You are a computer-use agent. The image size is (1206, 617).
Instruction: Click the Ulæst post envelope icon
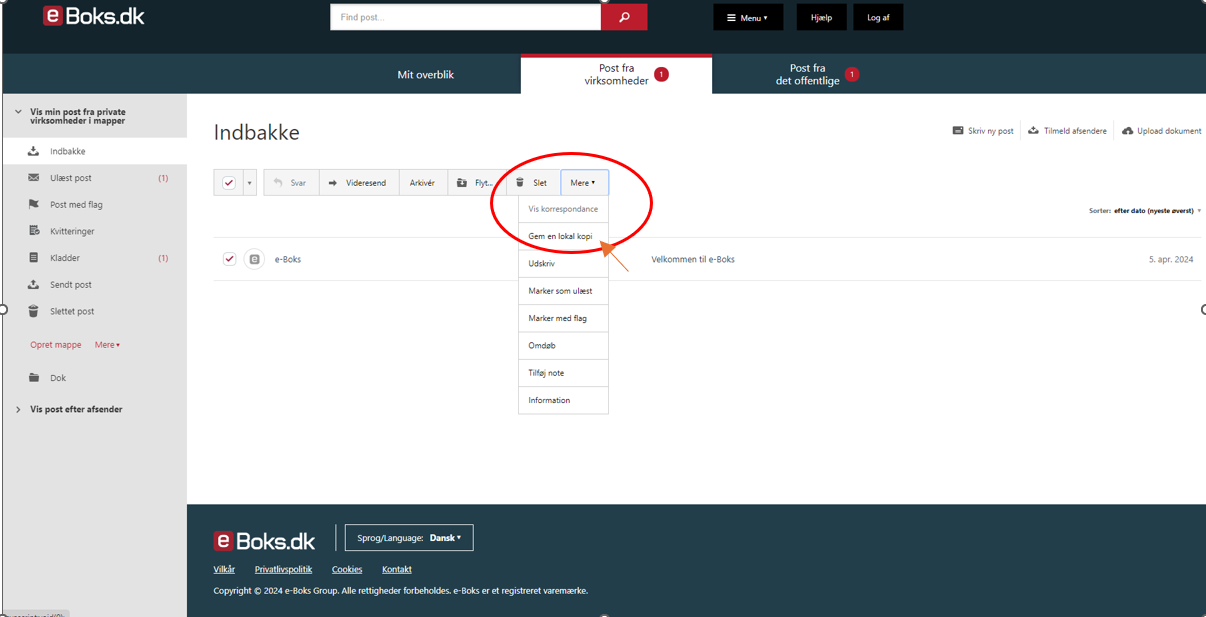33,178
